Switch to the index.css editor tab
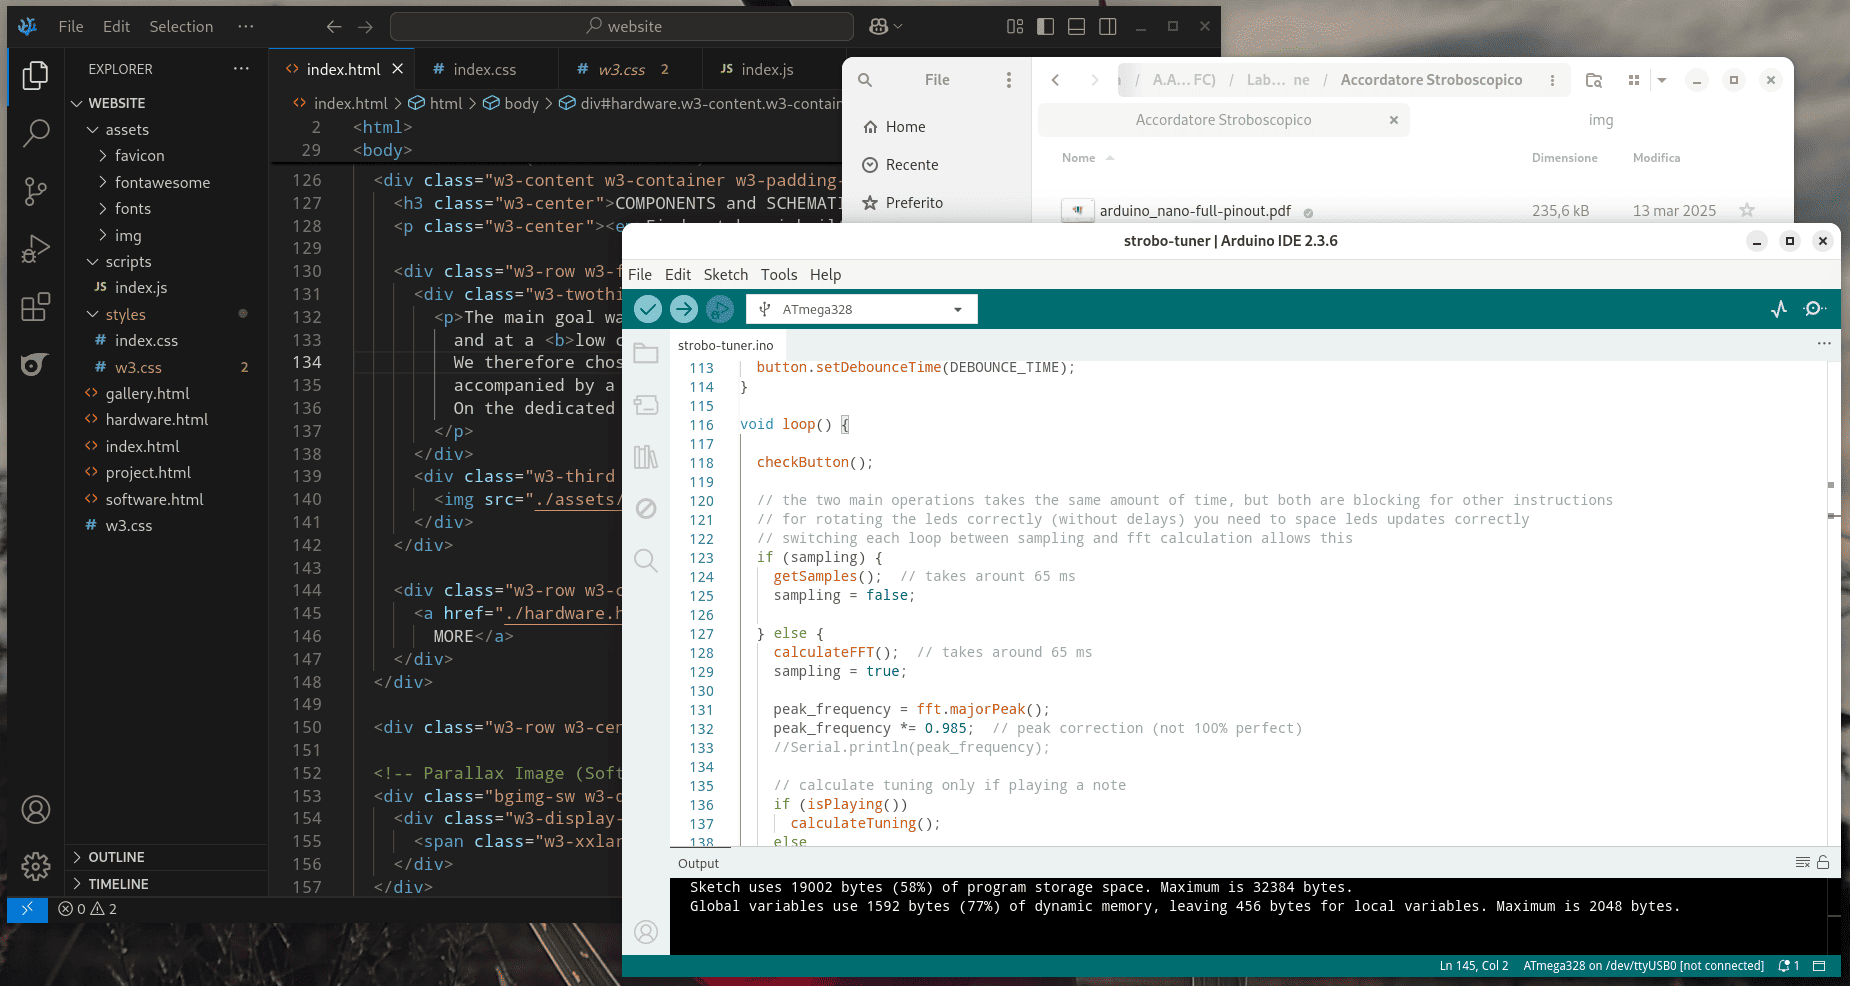 [x=484, y=69]
